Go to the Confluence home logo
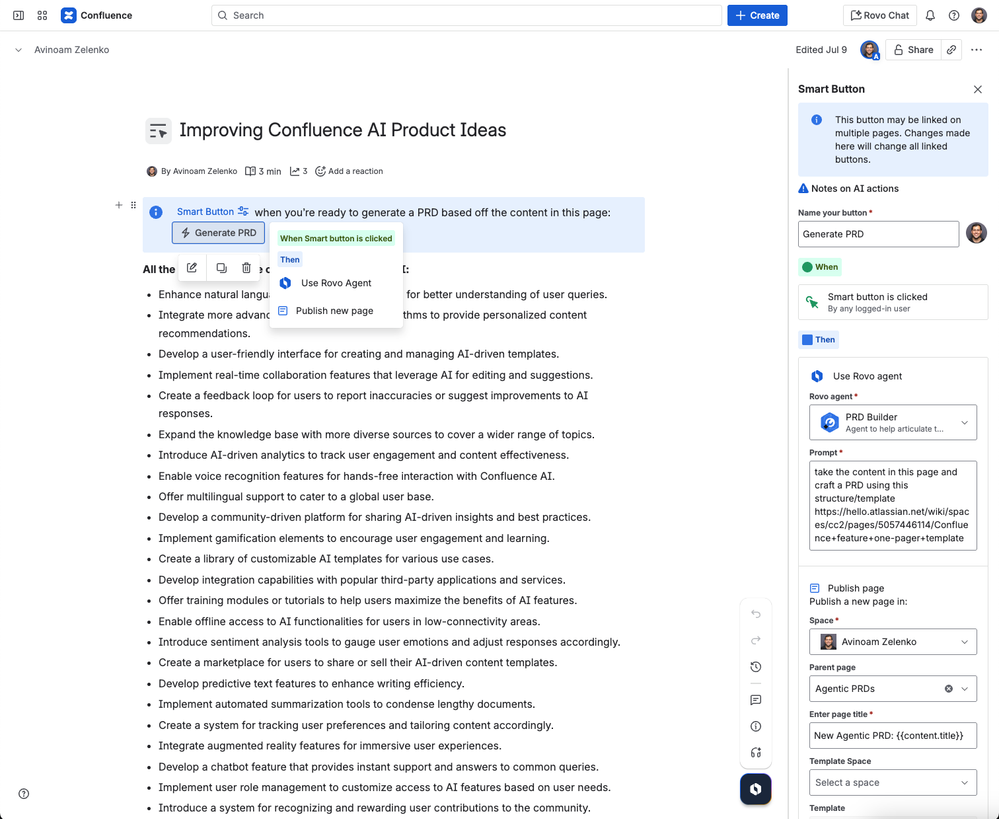The width and height of the screenshot is (999, 819). [x=96, y=15]
